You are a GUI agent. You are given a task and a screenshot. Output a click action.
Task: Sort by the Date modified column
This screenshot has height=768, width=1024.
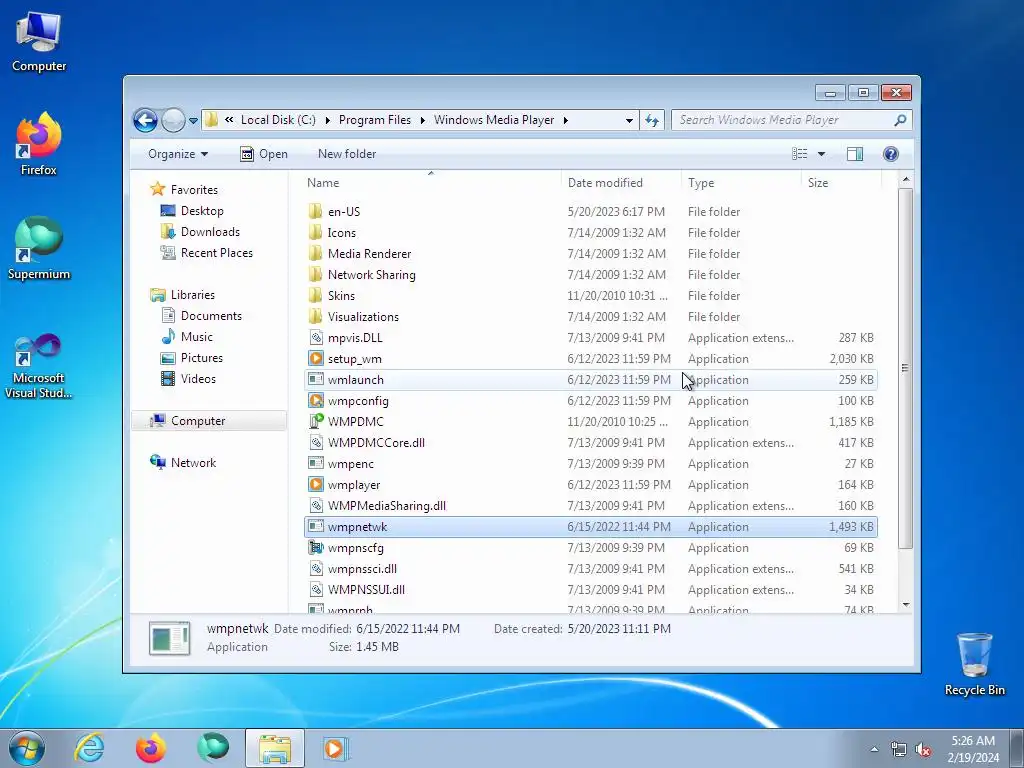[x=620, y=183]
